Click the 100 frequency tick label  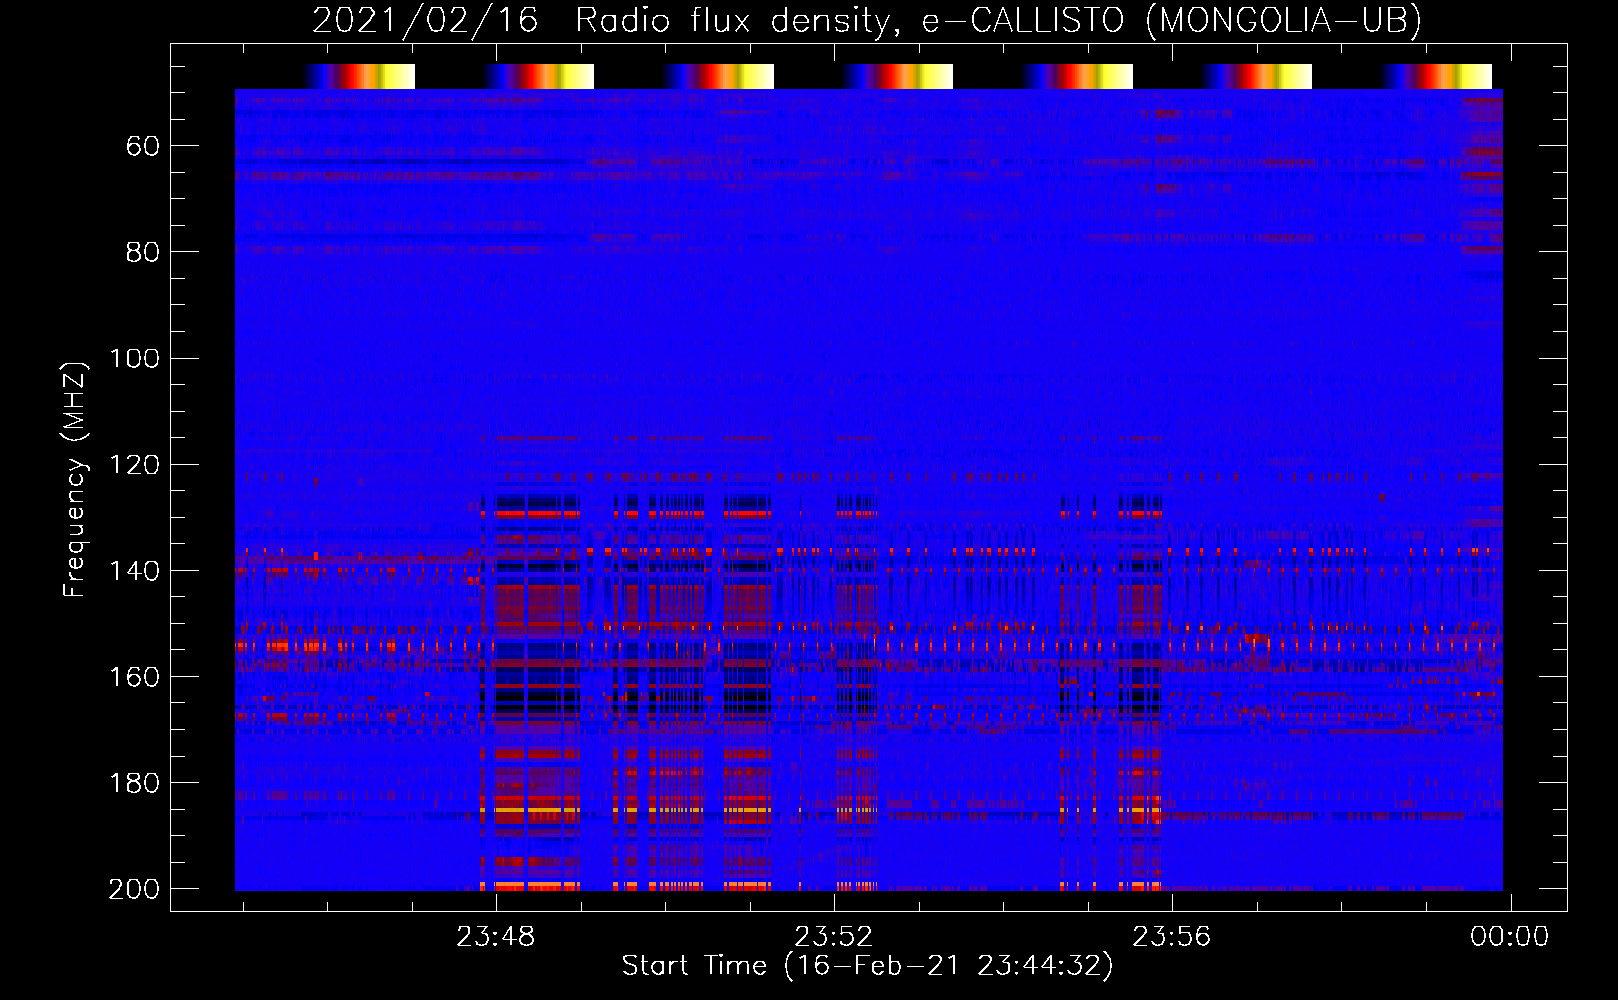click(x=135, y=359)
